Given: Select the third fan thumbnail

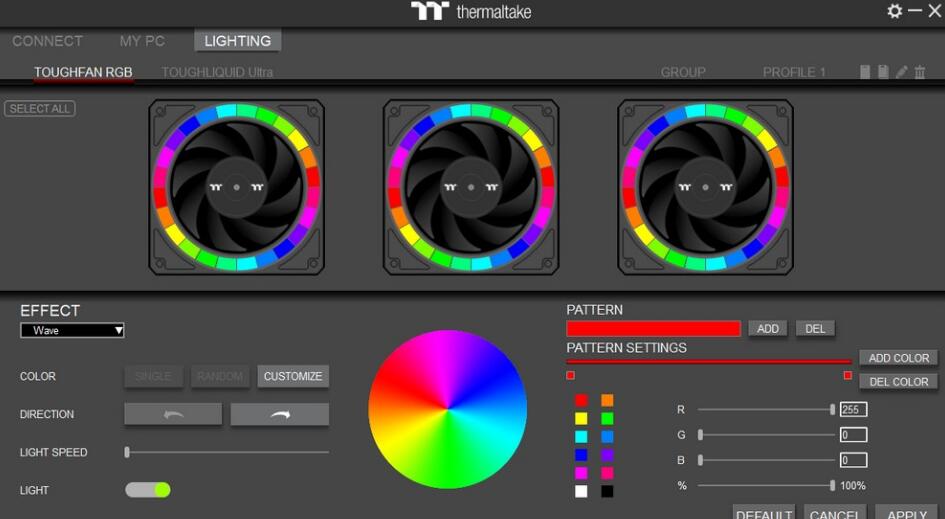Looking at the screenshot, I should click(705, 187).
